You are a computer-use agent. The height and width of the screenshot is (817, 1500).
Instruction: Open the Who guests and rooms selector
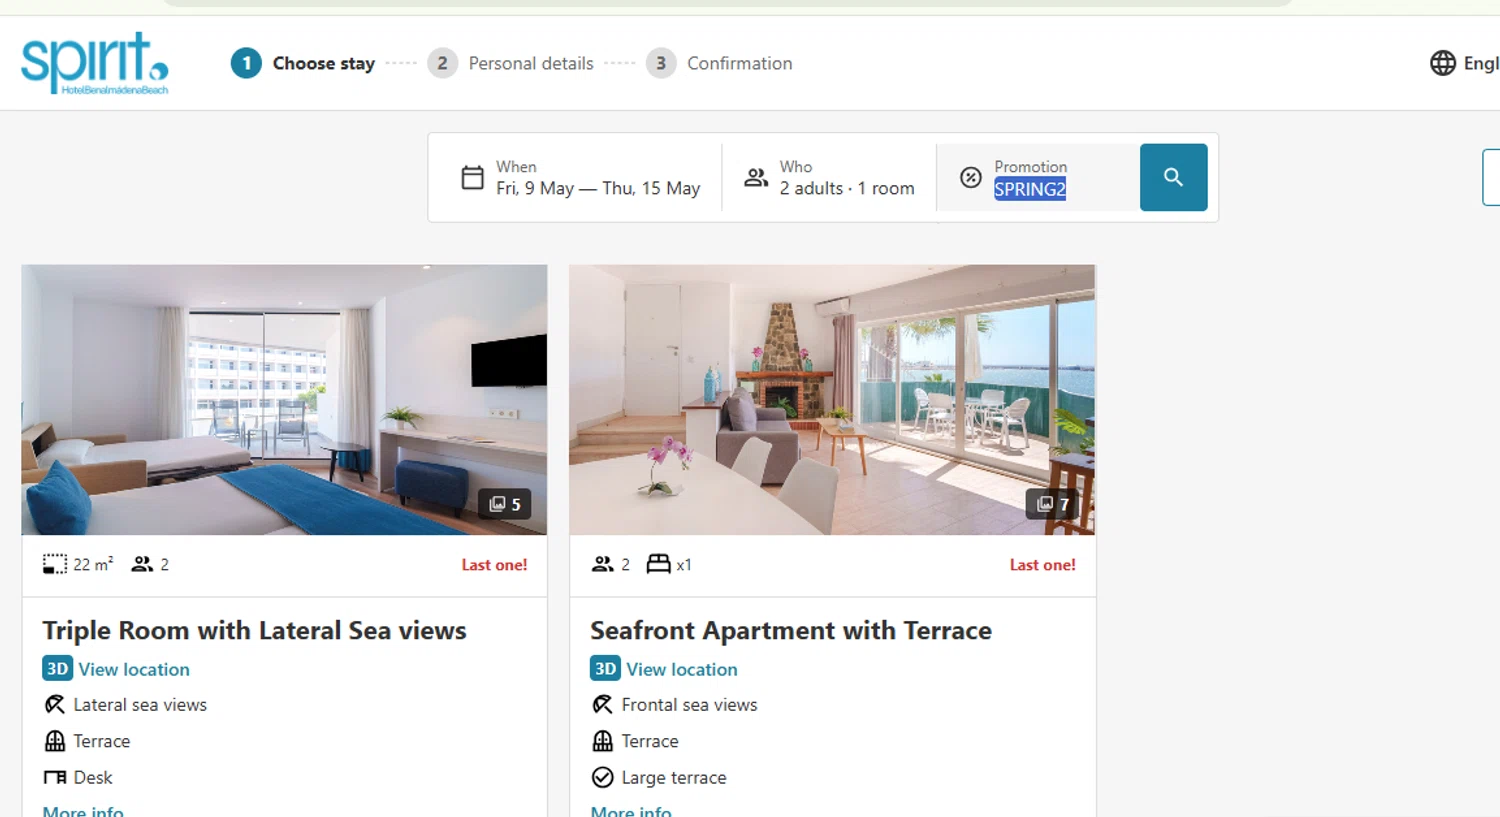click(829, 178)
